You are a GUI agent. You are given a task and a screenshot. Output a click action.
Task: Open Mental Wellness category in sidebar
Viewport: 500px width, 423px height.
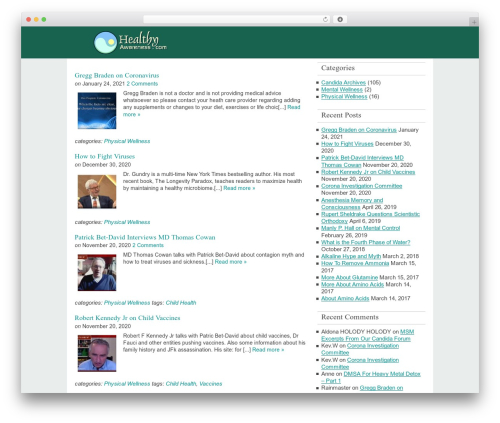pos(342,90)
